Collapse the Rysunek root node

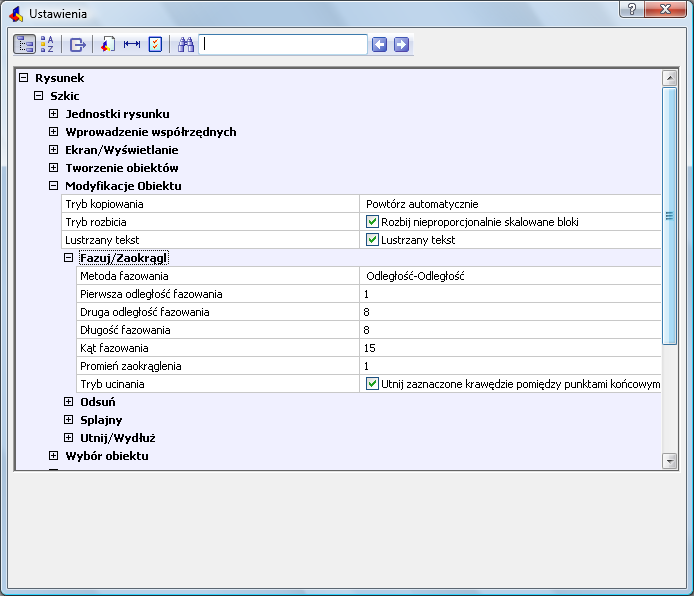tap(23, 78)
